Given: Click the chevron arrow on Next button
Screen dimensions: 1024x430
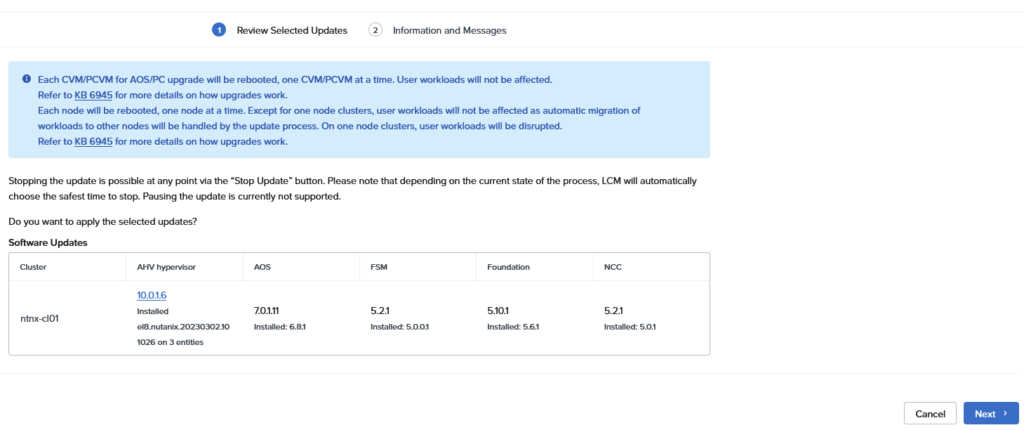Looking at the screenshot, I should tap(1004, 414).
